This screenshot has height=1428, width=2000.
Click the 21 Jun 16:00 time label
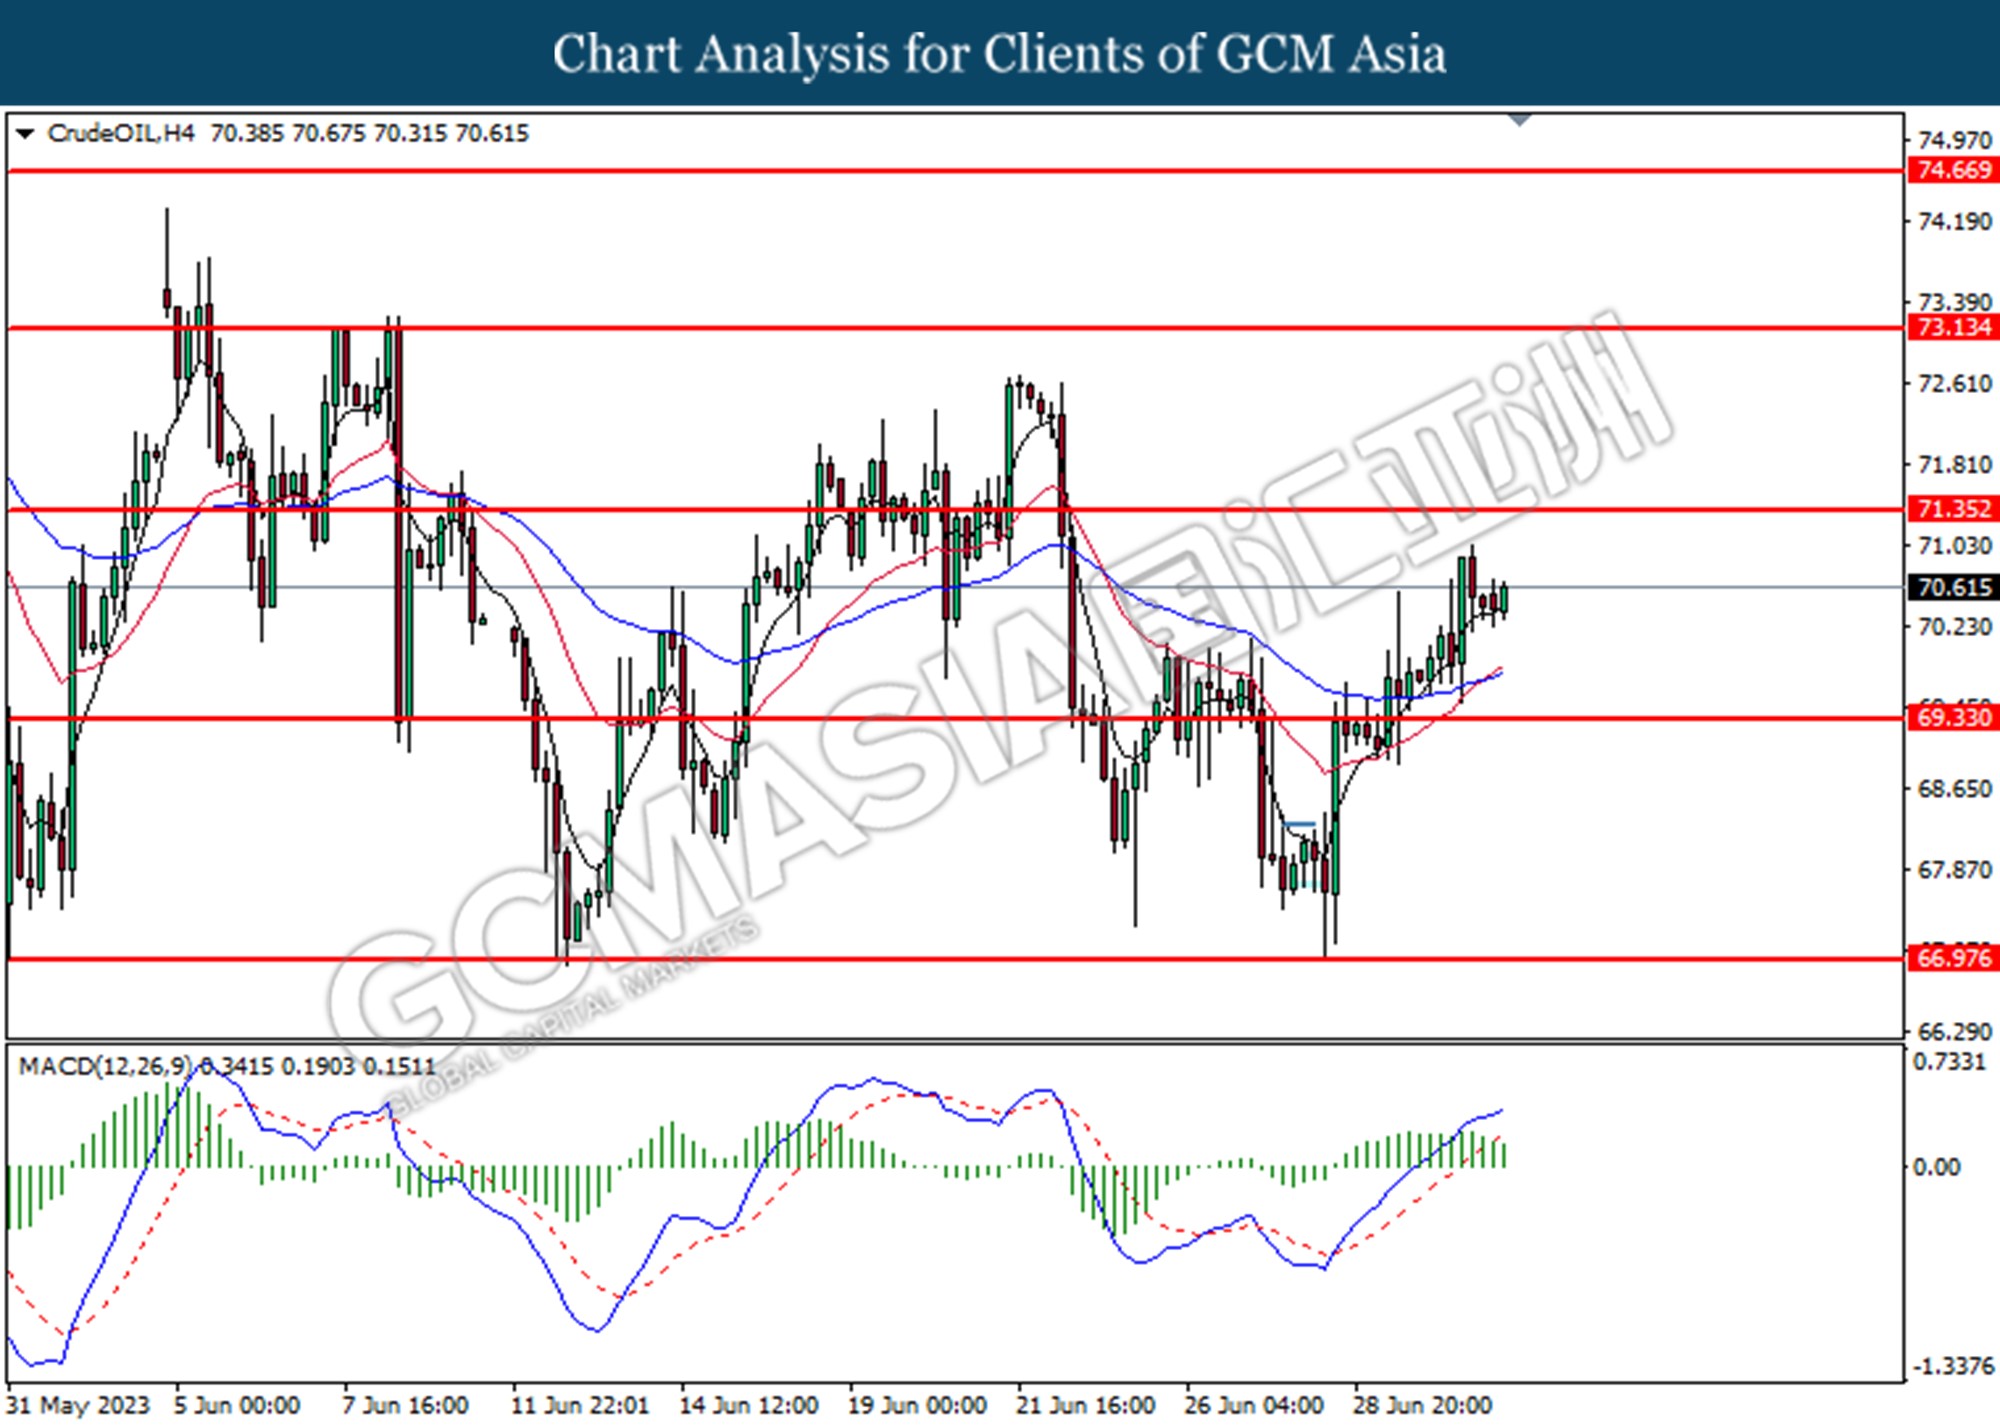click(x=1086, y=1405)
